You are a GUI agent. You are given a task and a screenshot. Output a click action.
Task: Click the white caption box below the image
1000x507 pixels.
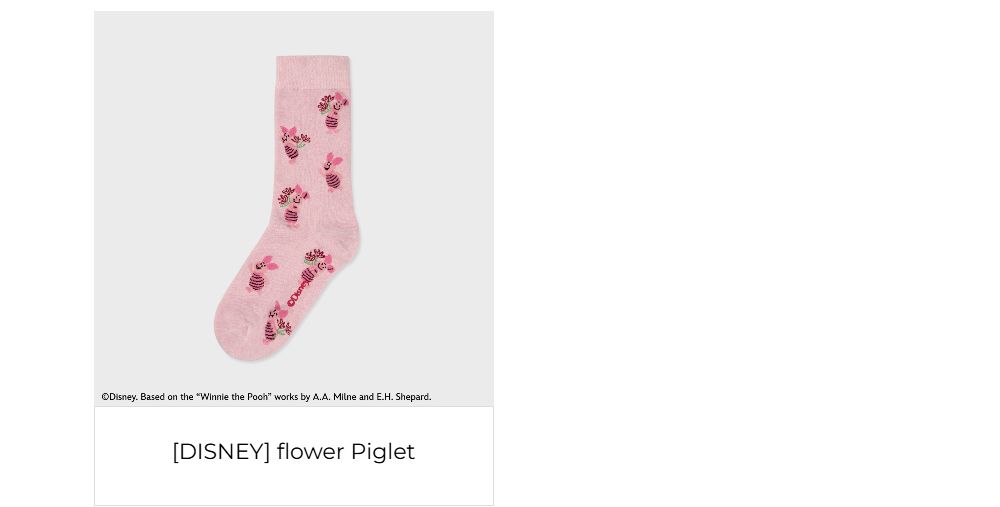[x=293, y=456]
